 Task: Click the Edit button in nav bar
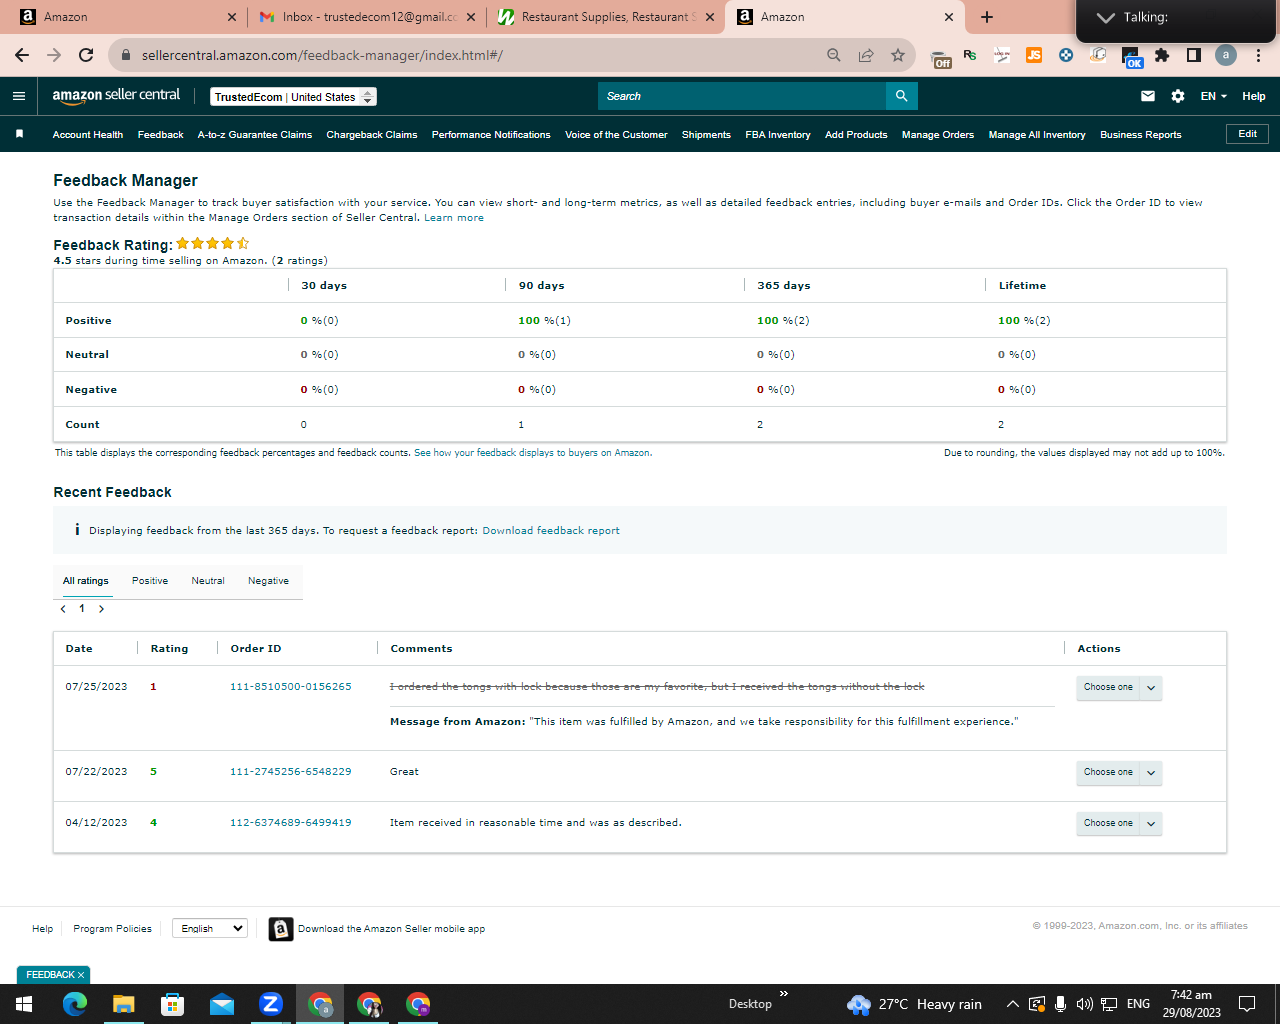pos(1247,134)
